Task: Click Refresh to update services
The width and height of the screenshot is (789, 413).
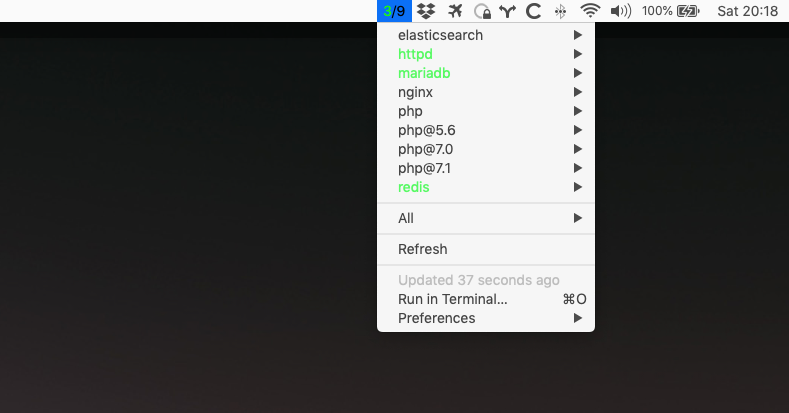Action: point(422,249)
